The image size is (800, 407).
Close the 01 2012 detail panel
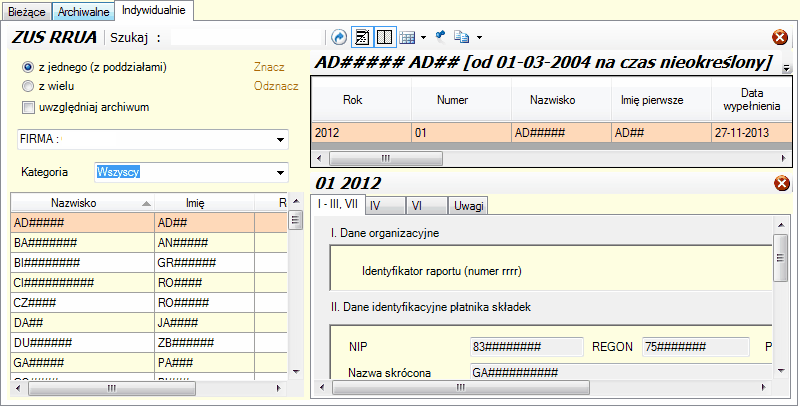tap(782, 183)
